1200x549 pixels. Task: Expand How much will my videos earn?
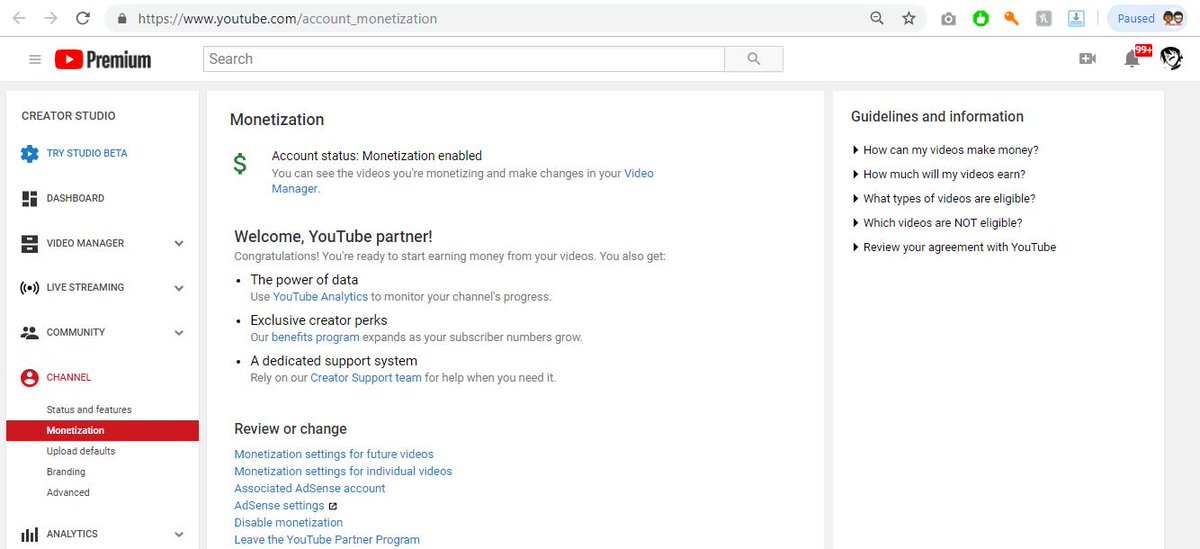938,174
